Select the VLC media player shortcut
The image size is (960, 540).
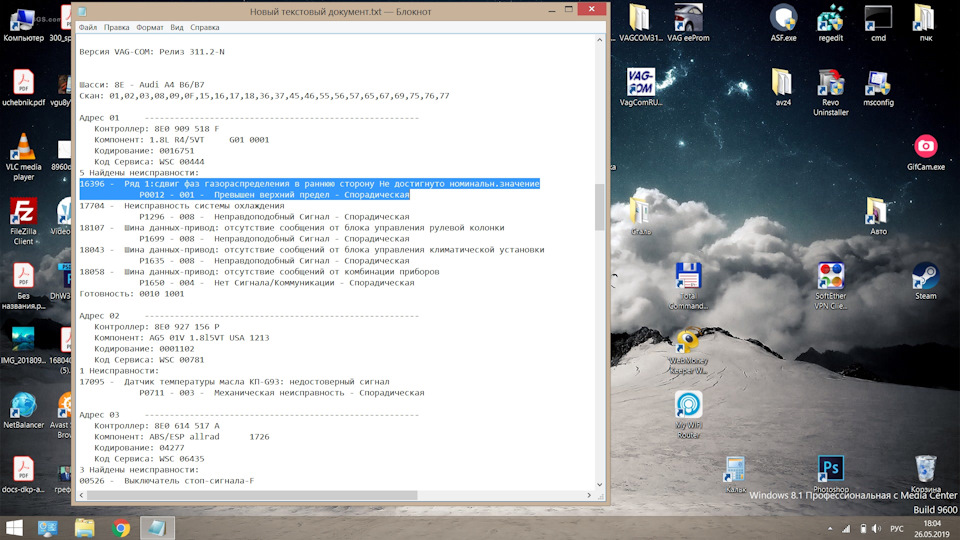pos(23,157)
